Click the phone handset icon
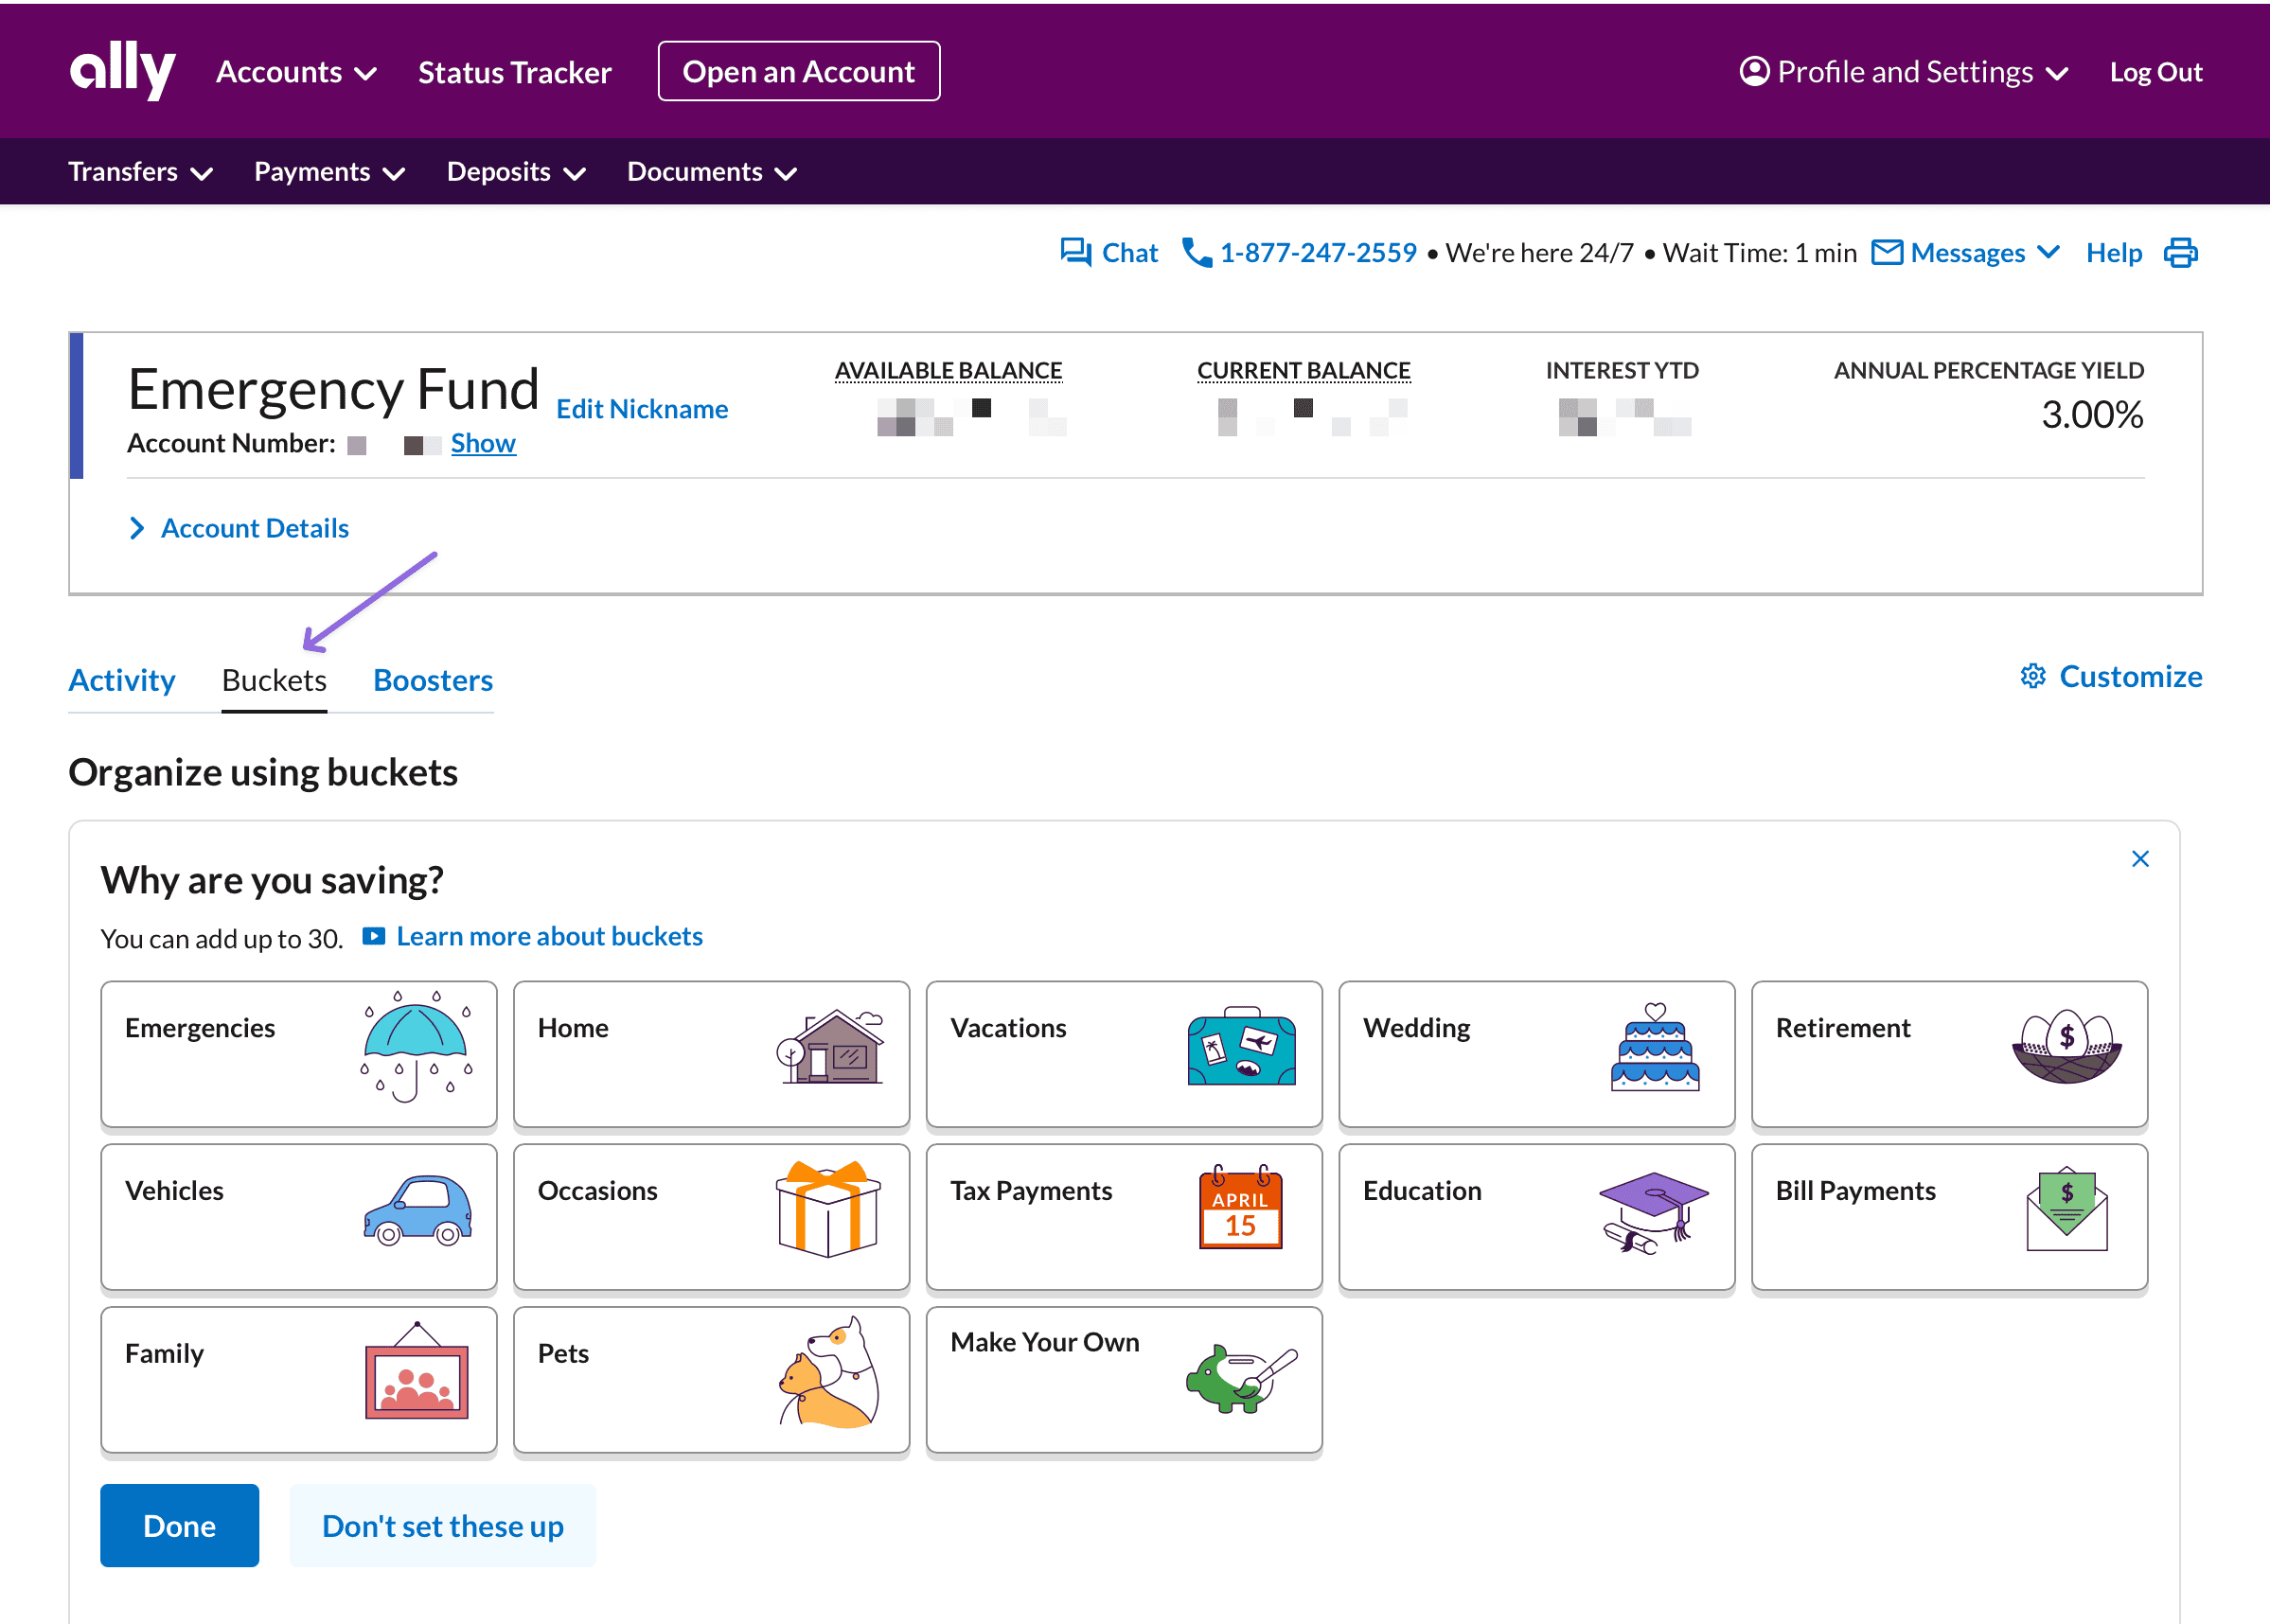 pos(1197,252)
